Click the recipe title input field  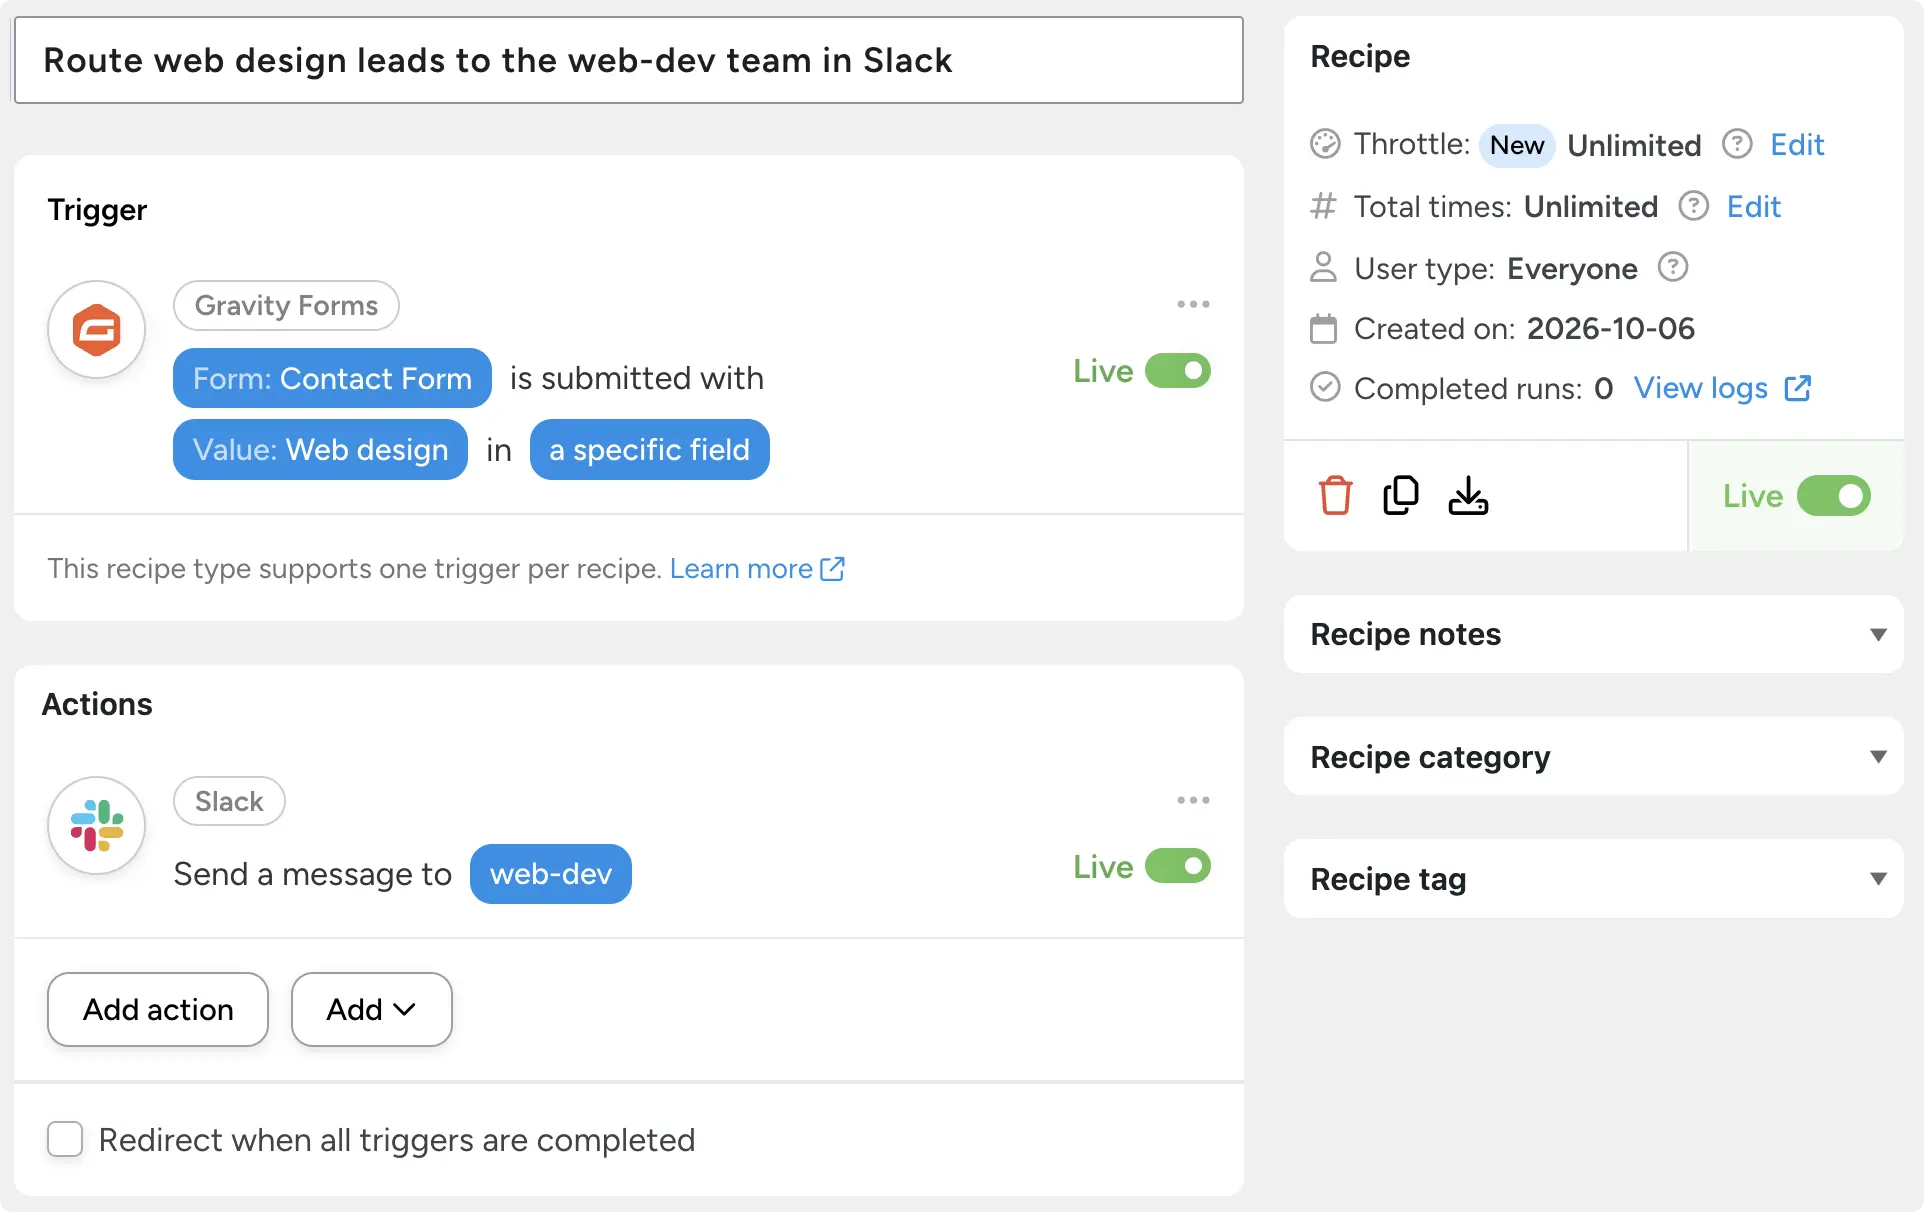pyautogui.click(x=628, y=60)
